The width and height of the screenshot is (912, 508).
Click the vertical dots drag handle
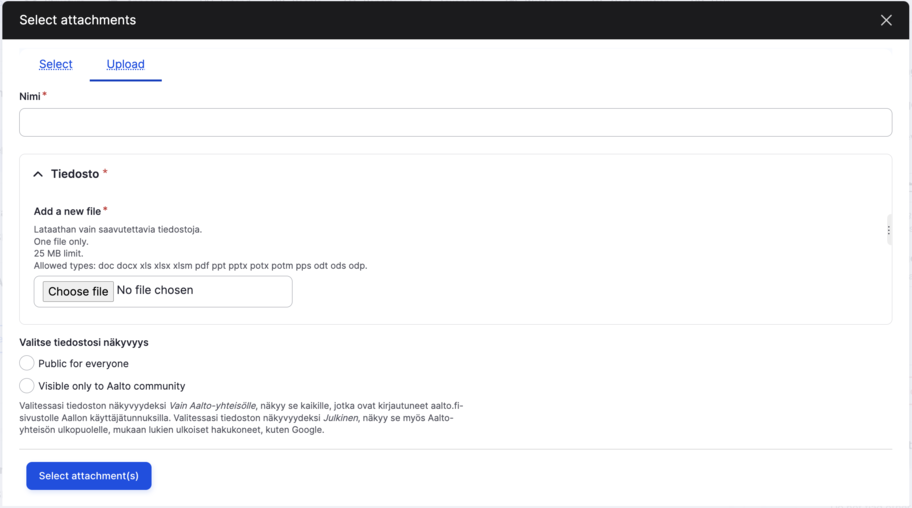(x=888, y=230)
